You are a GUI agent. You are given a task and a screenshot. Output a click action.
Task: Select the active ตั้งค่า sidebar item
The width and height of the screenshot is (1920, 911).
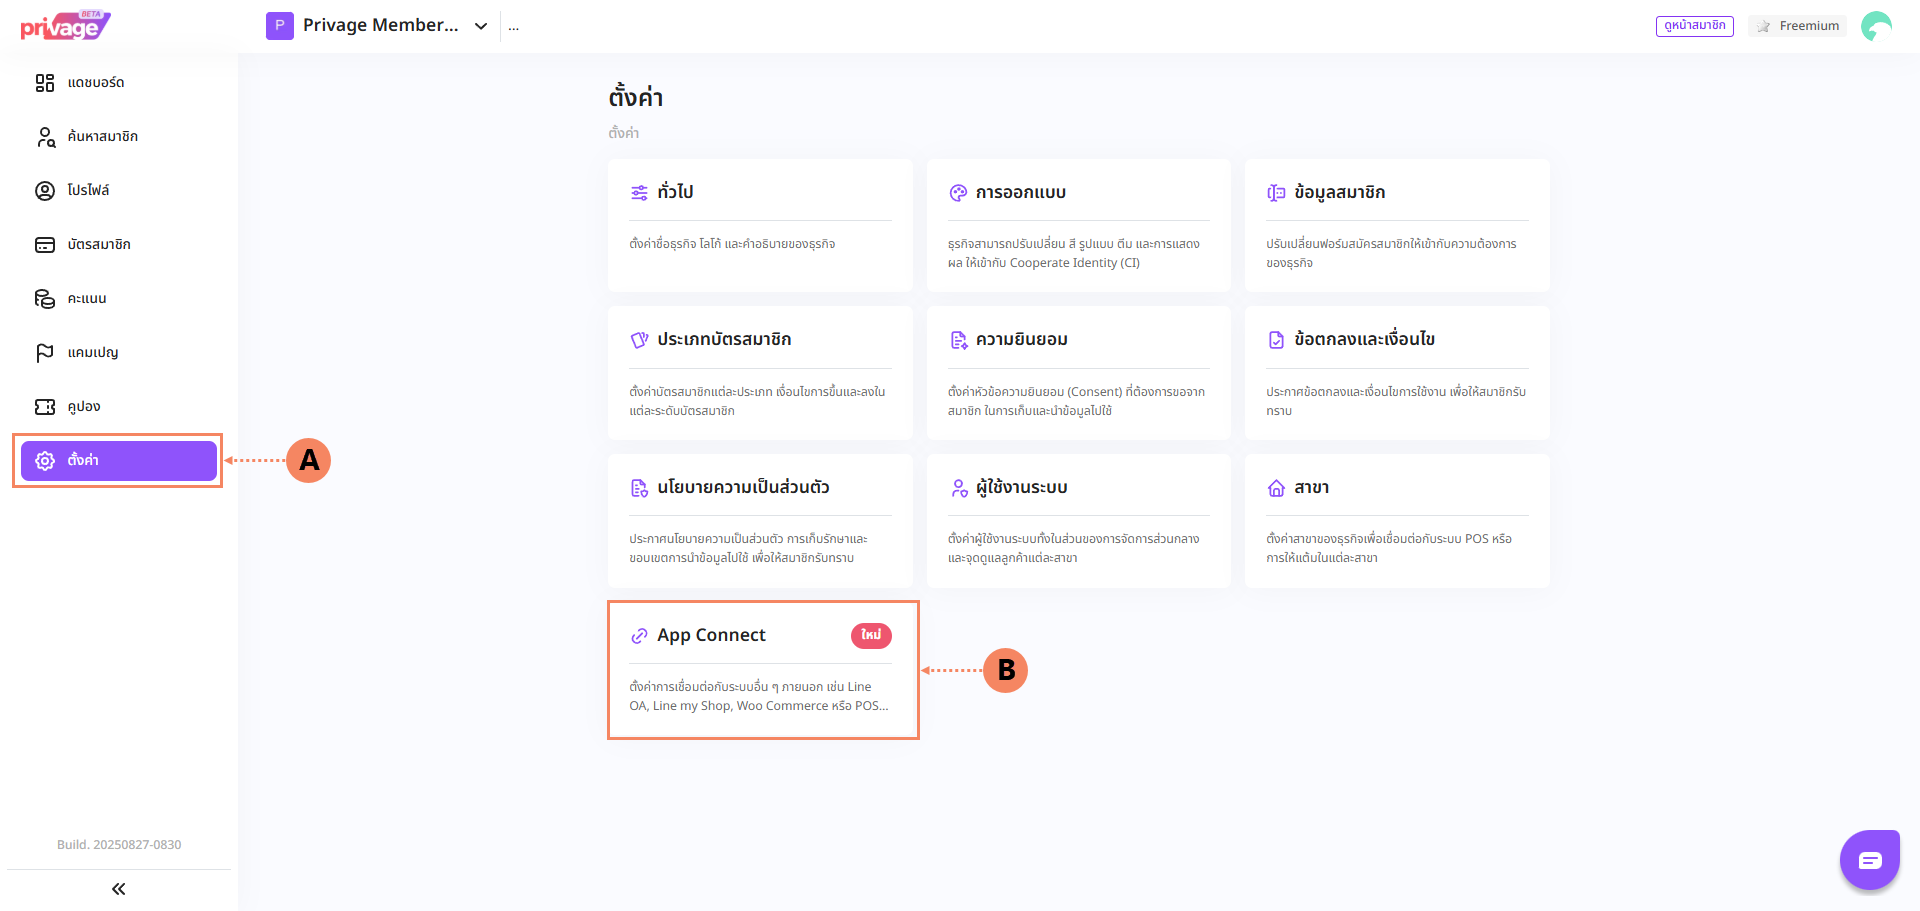118,461
